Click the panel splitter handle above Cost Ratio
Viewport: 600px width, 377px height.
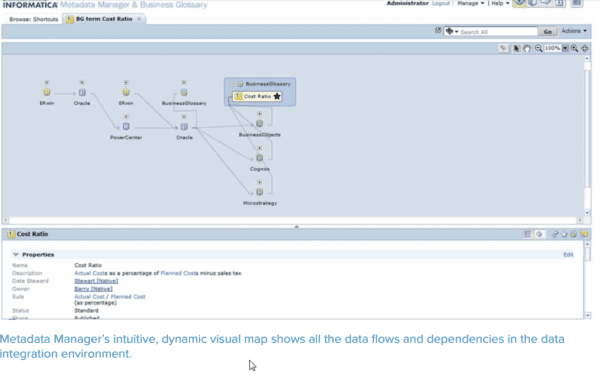click(296, 227)
